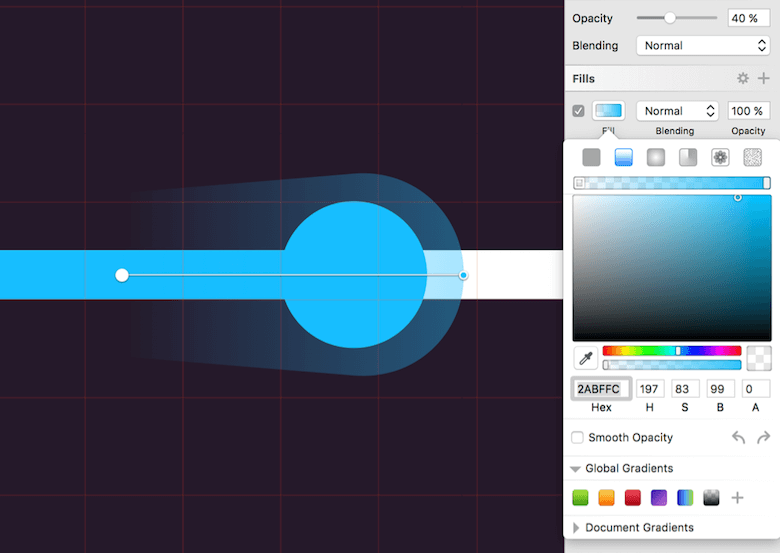Collapse the Global Gradients section

(x=576, y=469)
